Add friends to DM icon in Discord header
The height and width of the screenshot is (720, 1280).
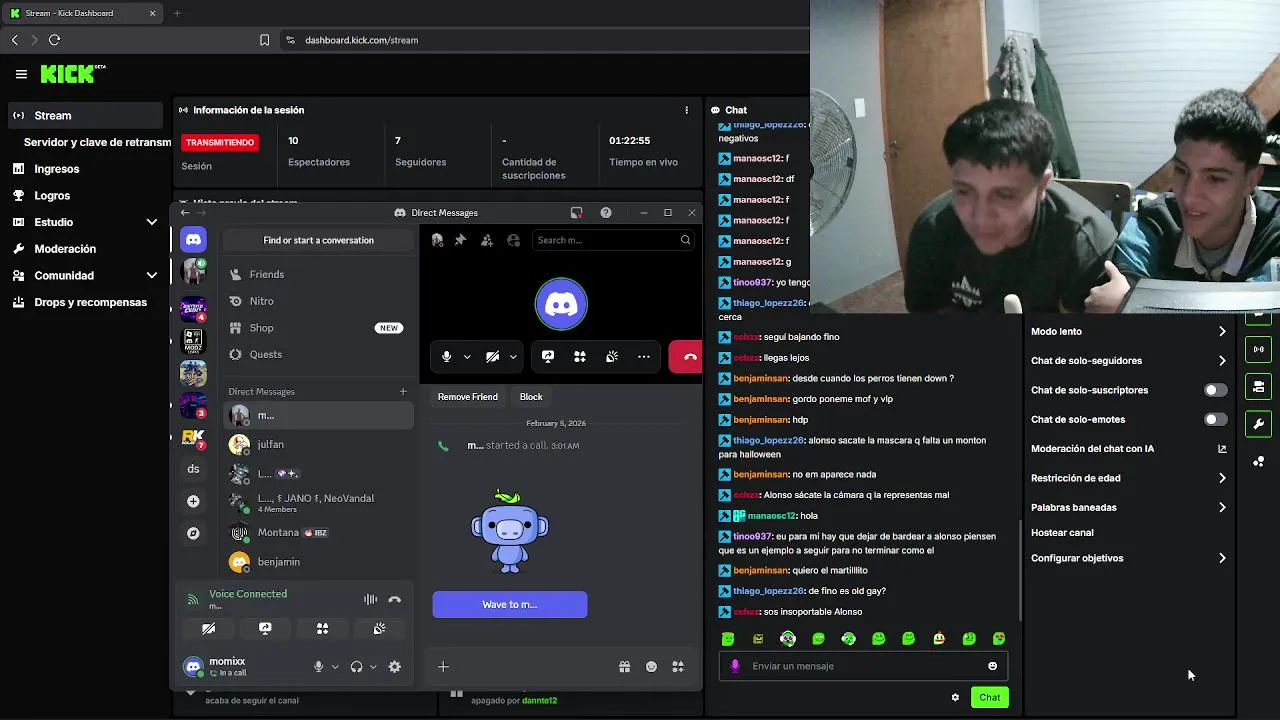pyautogui.click(x=487, y=240)
